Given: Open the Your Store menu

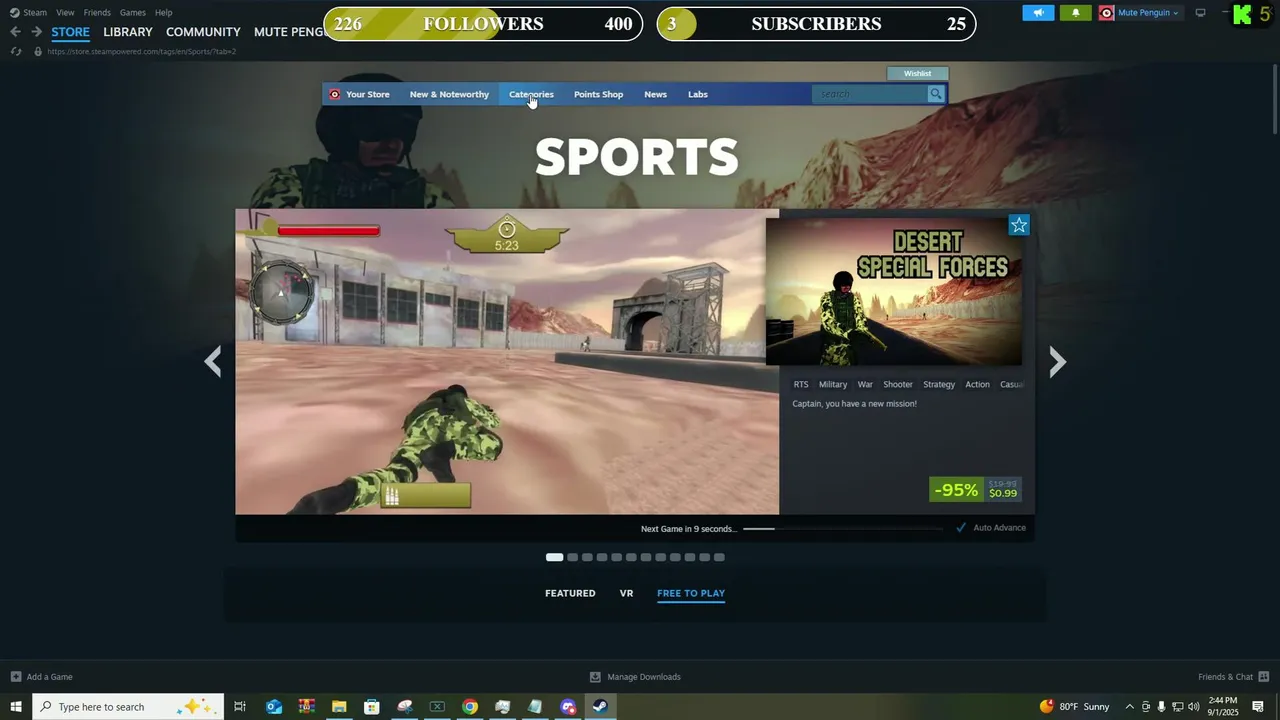Looking at the screenshot, I should pyautogui.click(x=367, y=94).
